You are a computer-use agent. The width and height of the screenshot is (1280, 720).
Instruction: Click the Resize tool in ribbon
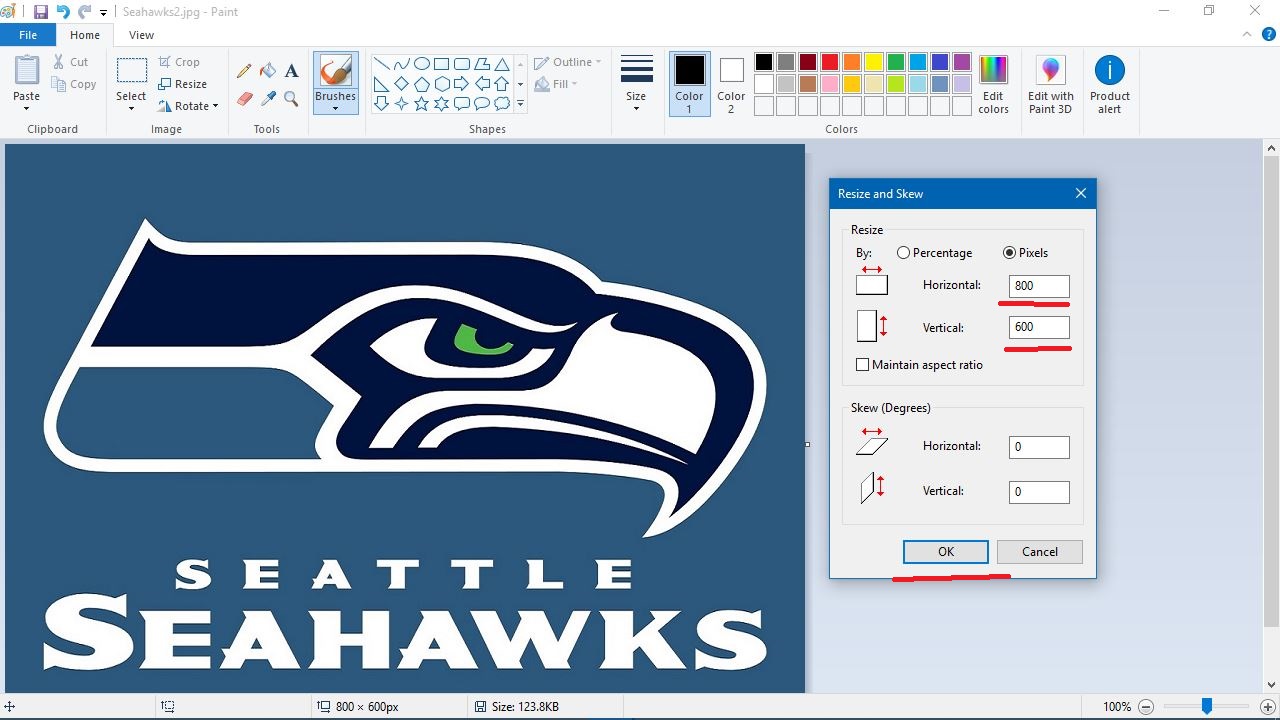[x=182, y=84]
